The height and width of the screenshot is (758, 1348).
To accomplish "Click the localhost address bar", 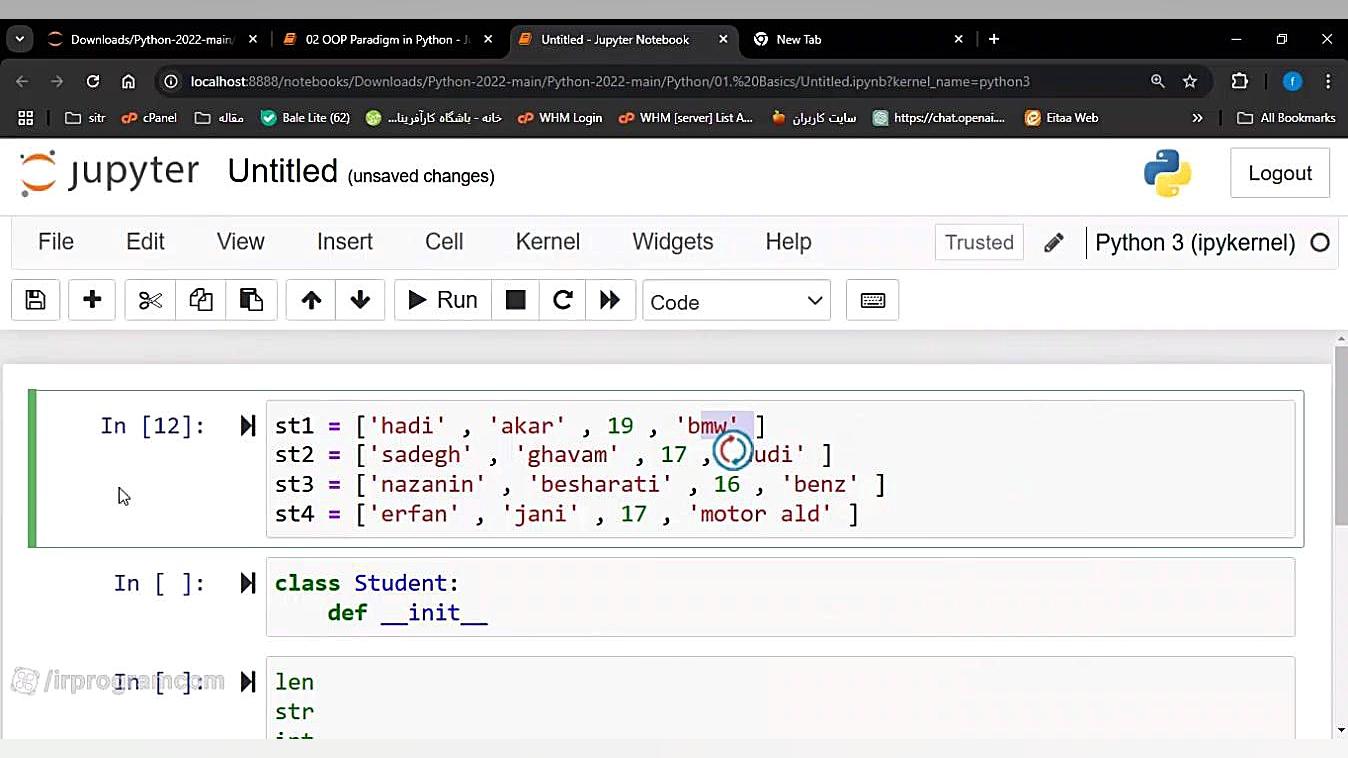I will pos(610,81).
